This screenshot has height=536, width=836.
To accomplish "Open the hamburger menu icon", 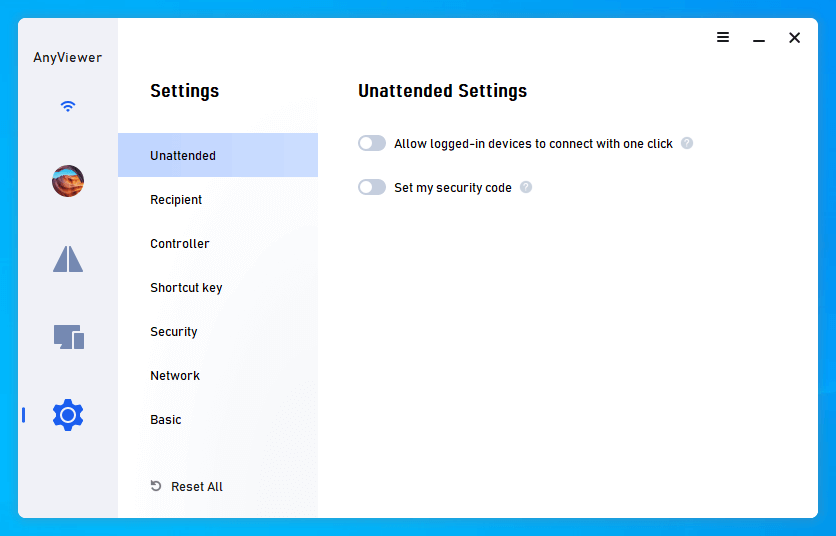I will [723, 38].
